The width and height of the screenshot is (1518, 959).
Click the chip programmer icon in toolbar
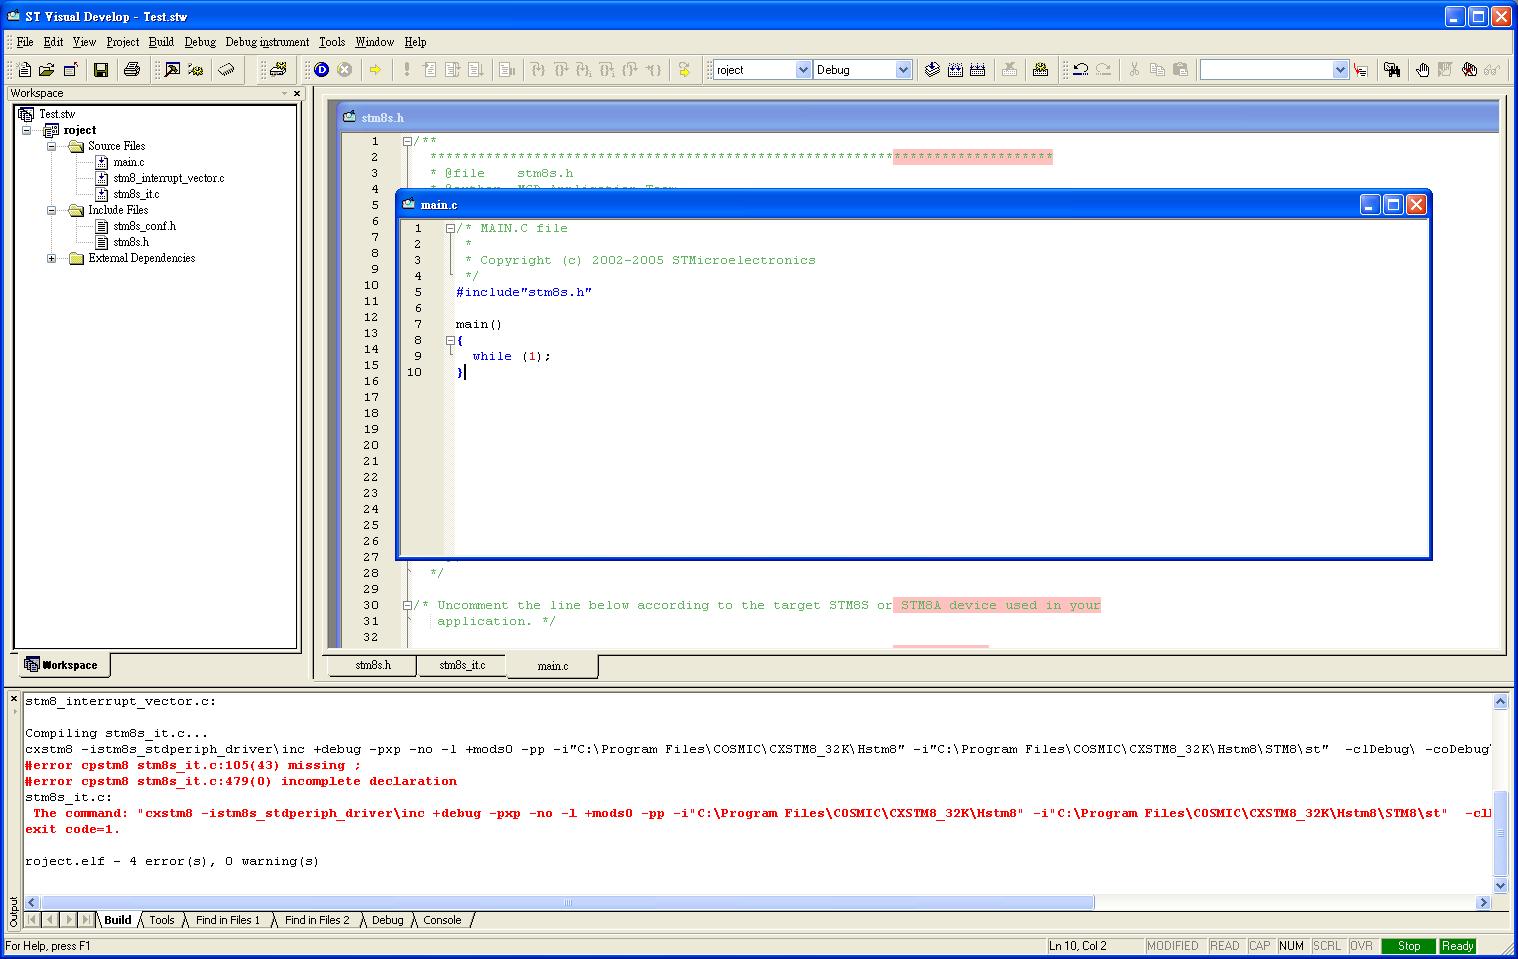tap(227, 70)
